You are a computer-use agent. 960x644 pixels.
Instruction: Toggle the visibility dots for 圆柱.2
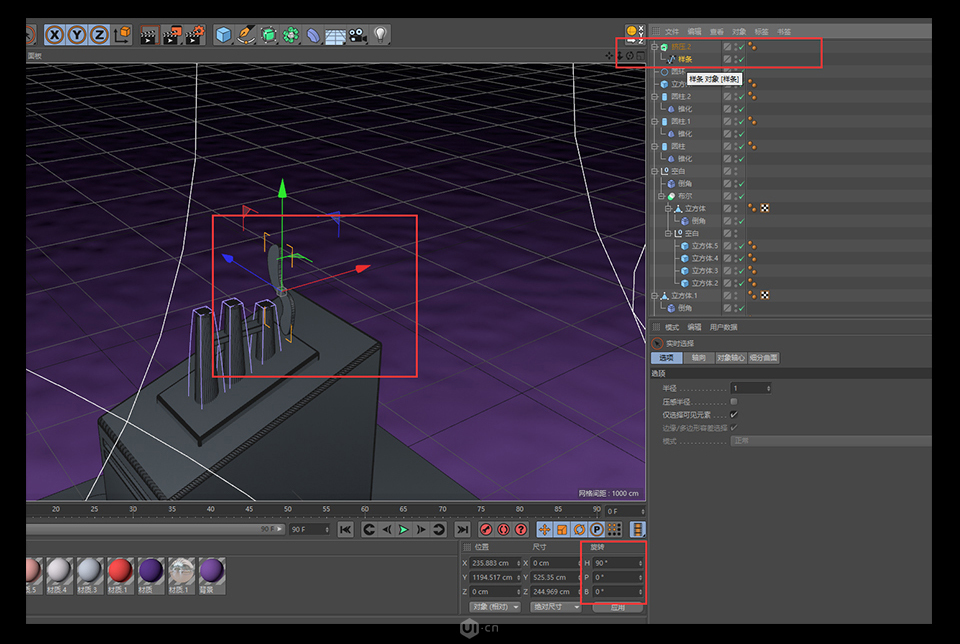pyautogui.click(x=737, y=97)
